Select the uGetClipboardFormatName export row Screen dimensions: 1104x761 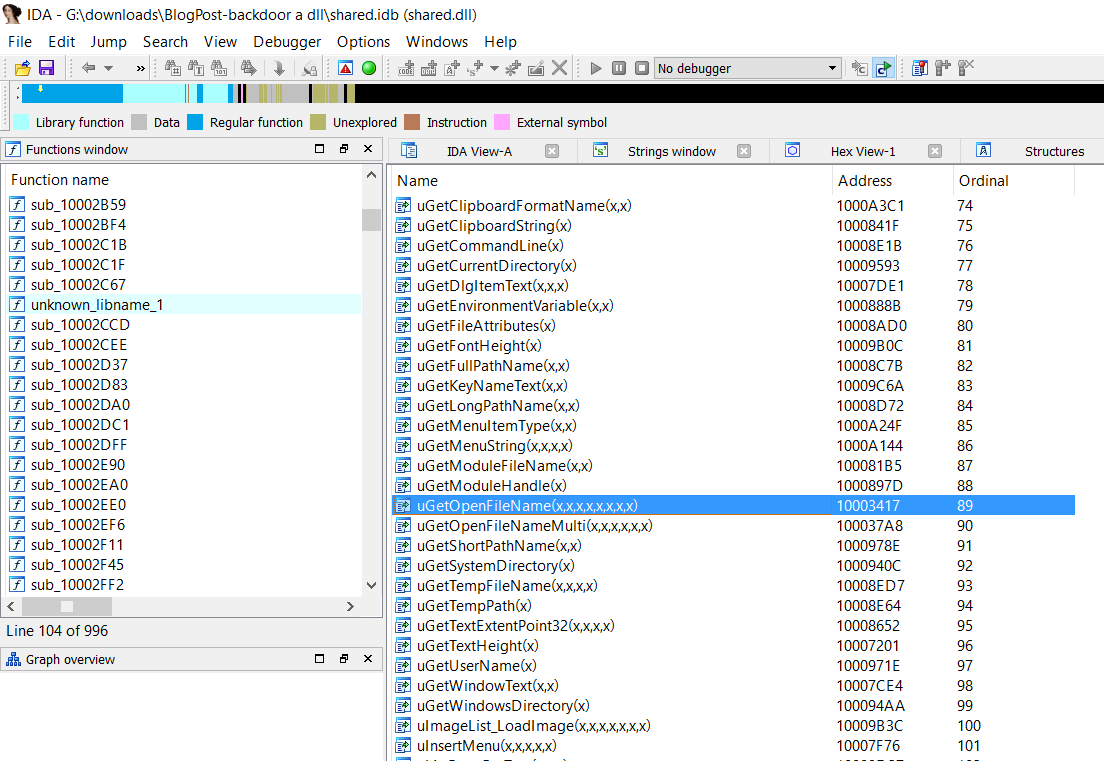click(733, 206)
